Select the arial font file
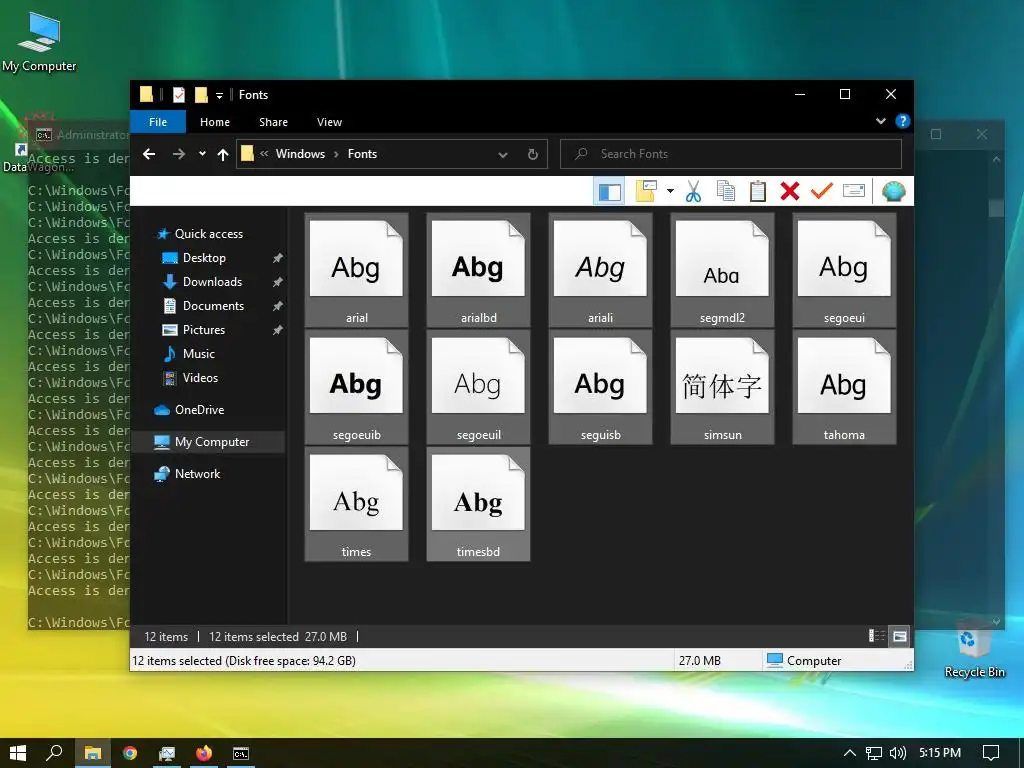1024x768 pixels. point(357,270)
